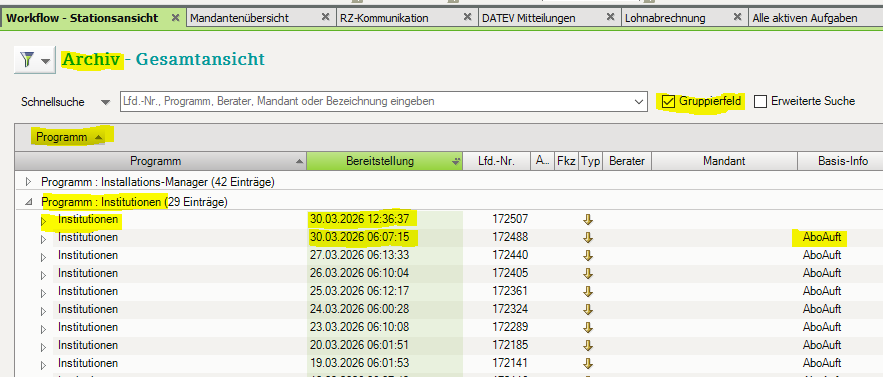Sort by the Bereitstellung column header
Viewport: 883px width, 377px height.
pyautogui.click(x=385, y=161)
